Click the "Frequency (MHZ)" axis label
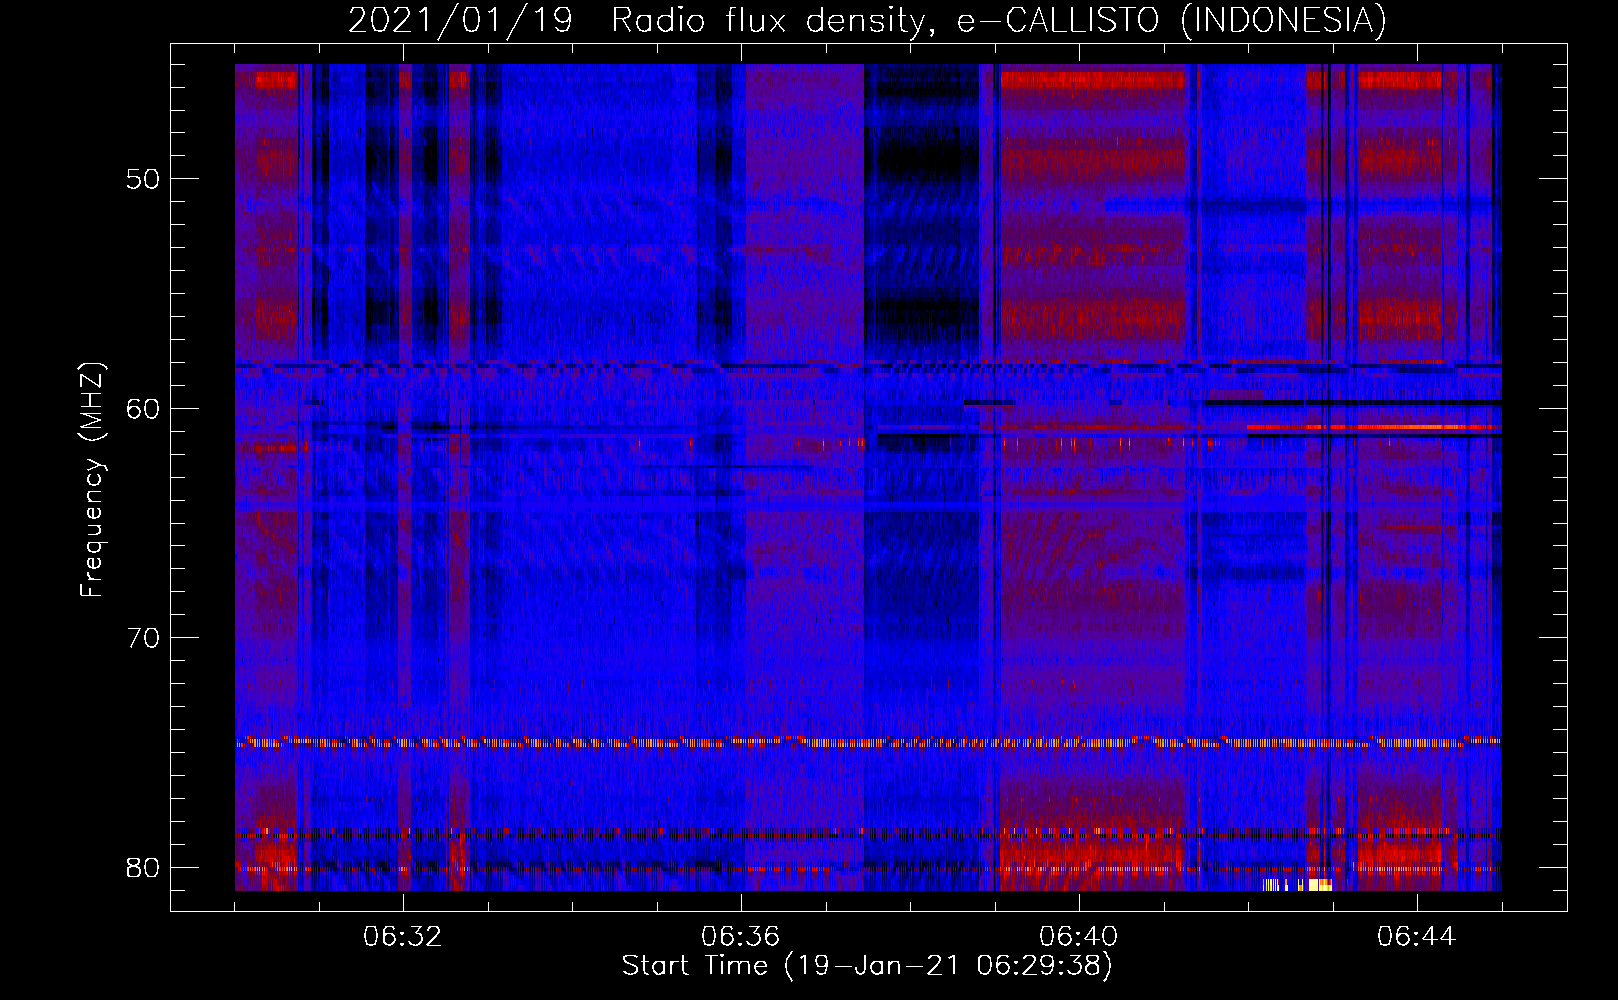This screenshot has width=1618, height=1000. click(x=91, y=479)
